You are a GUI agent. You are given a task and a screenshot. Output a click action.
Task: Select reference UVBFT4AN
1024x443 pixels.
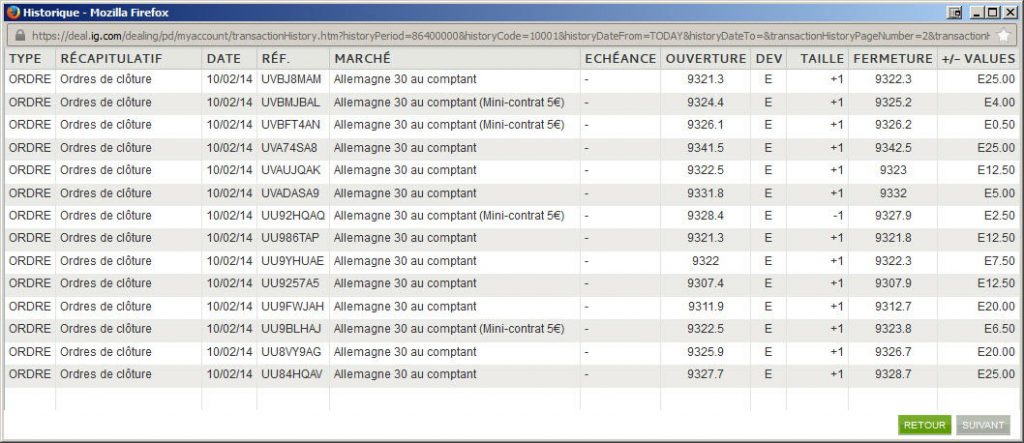tap(291, 124)
